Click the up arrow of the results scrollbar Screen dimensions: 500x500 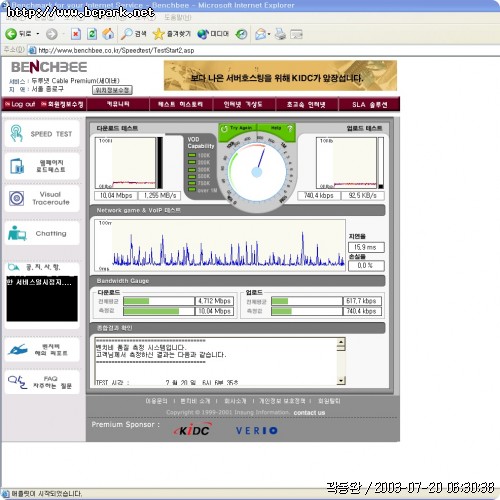pos(341,342)
